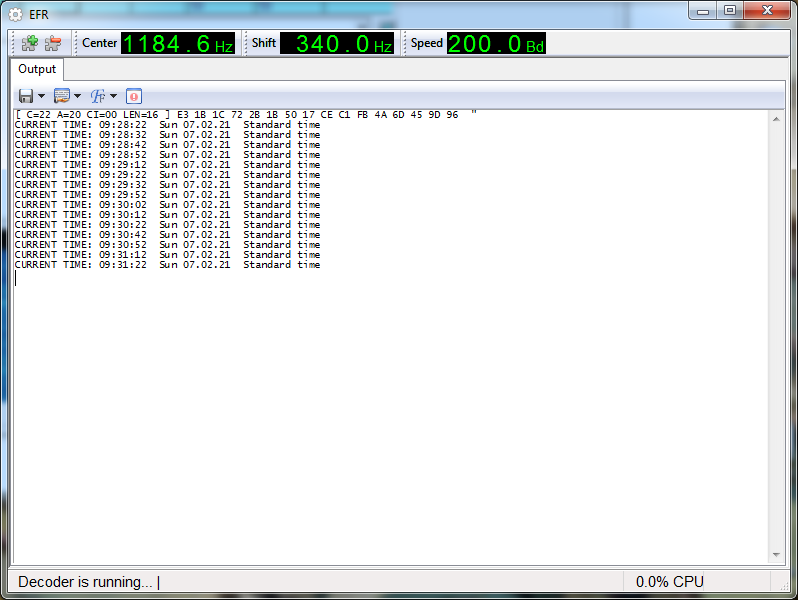Click the line CURRENT TIME: 09:31:22
Screen dimensions: 798x600
167,265
